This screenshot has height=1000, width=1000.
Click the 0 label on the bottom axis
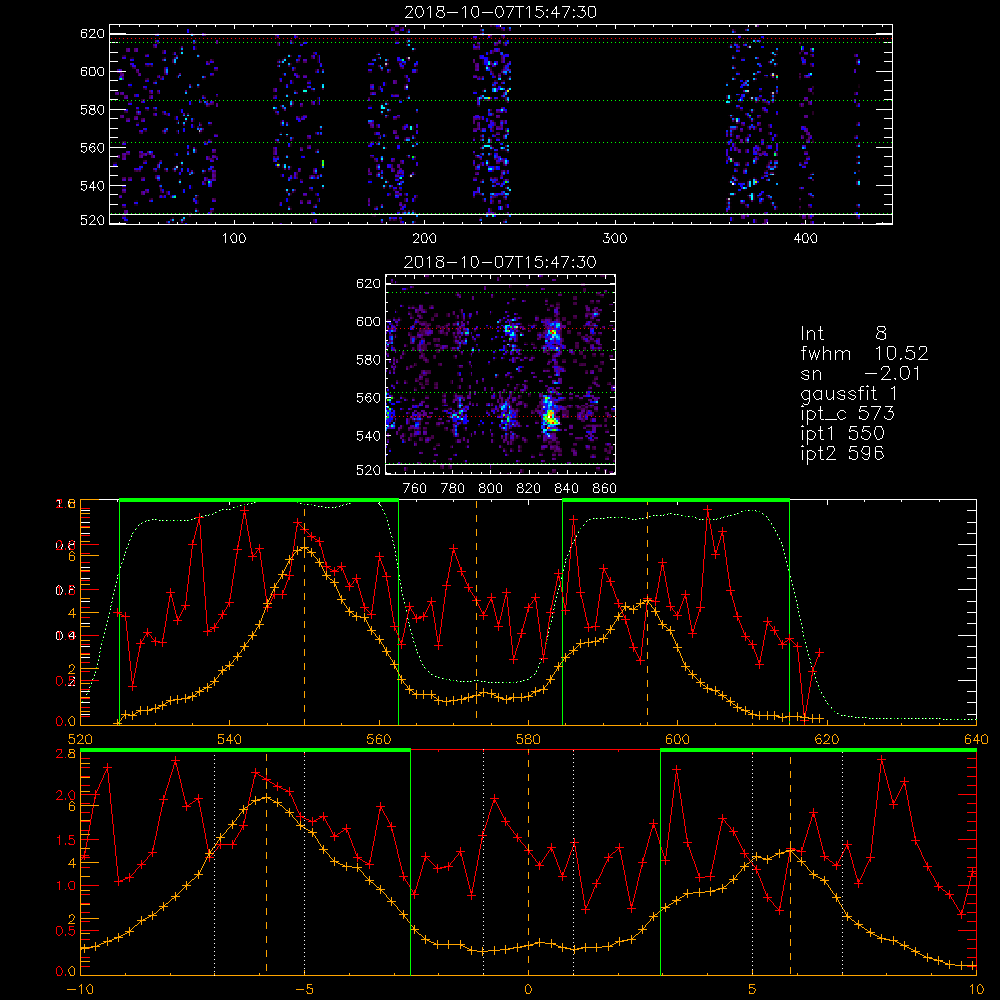[x=528, y=989]
